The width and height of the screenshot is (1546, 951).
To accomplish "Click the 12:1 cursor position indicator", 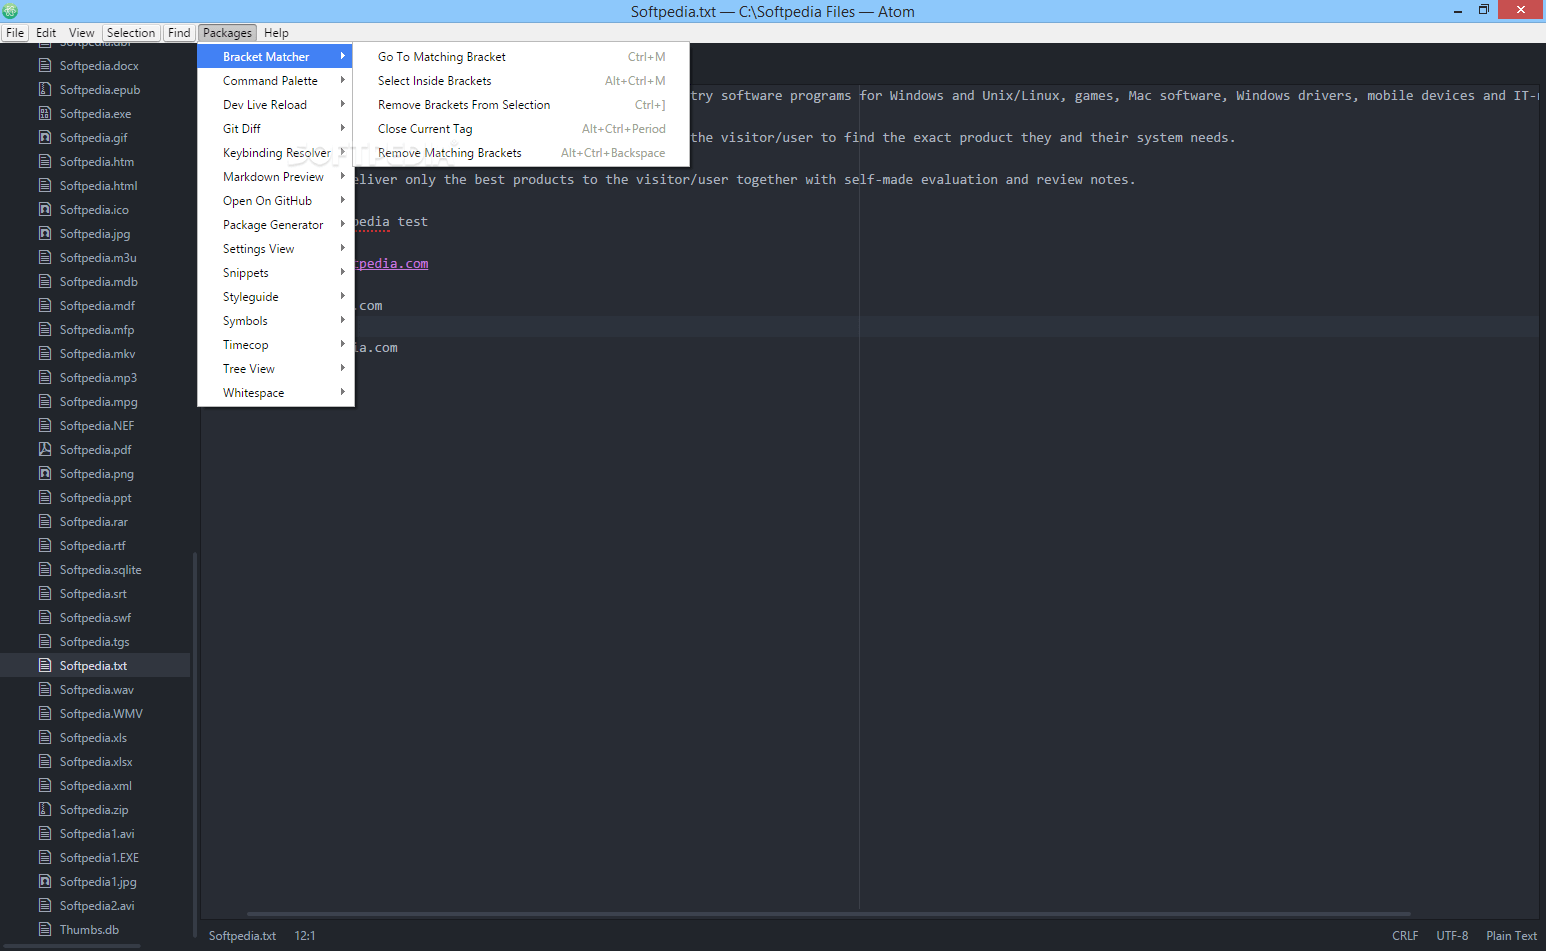I will coord(305,936).
